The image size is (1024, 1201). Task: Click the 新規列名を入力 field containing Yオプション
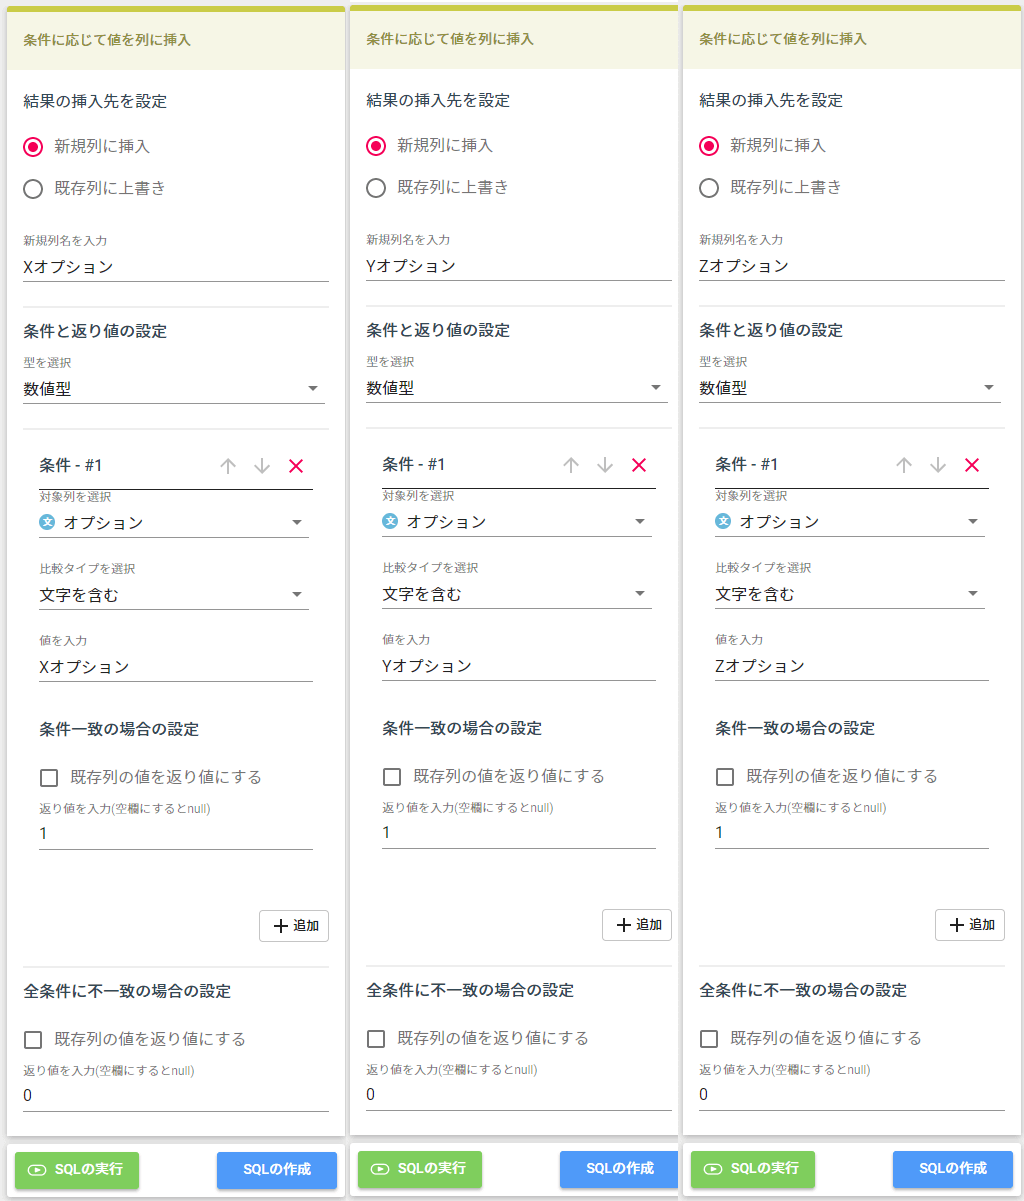click(x=518, y=266)
